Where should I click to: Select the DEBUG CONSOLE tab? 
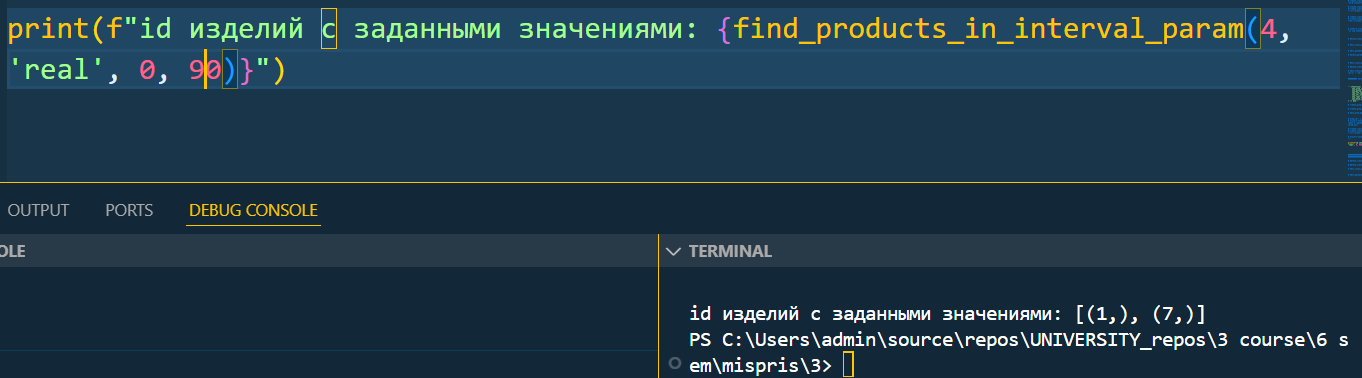click(x=253, y=210)
